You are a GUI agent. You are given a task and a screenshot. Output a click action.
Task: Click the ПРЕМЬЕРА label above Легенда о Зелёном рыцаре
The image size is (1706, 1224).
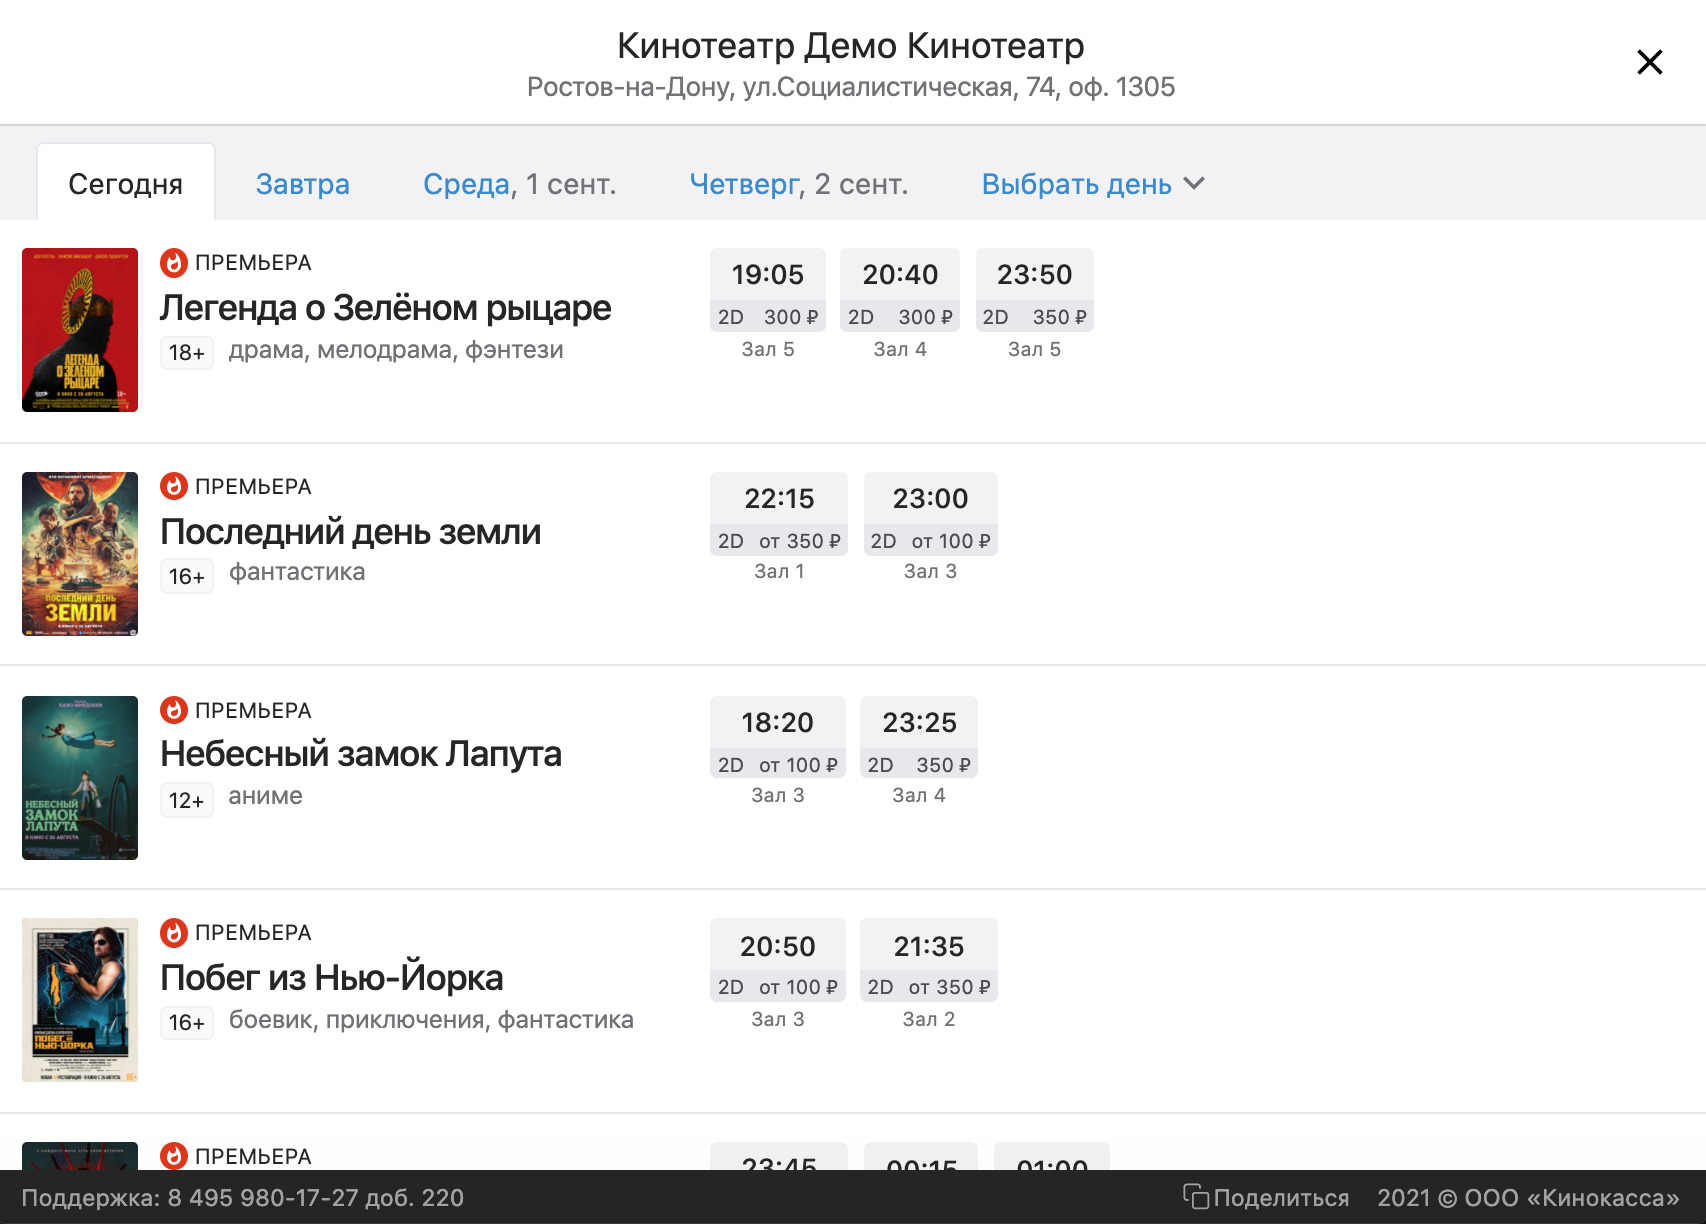253,263
